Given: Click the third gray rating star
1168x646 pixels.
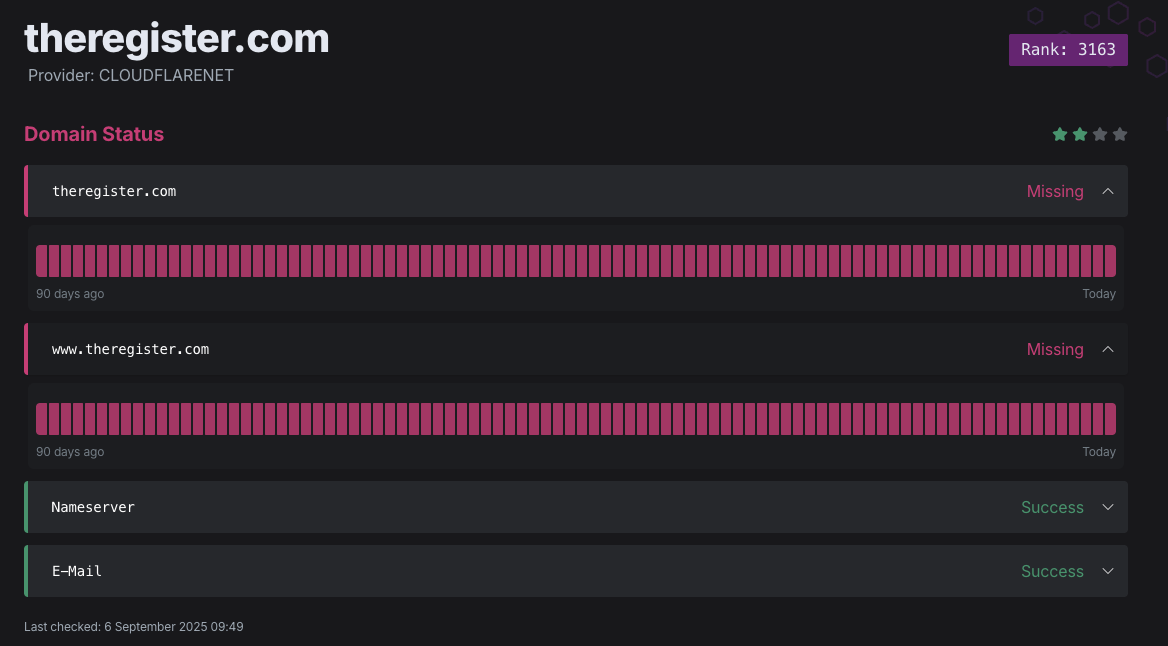Looking at the screenshot, I should (x=1100, y=134).
